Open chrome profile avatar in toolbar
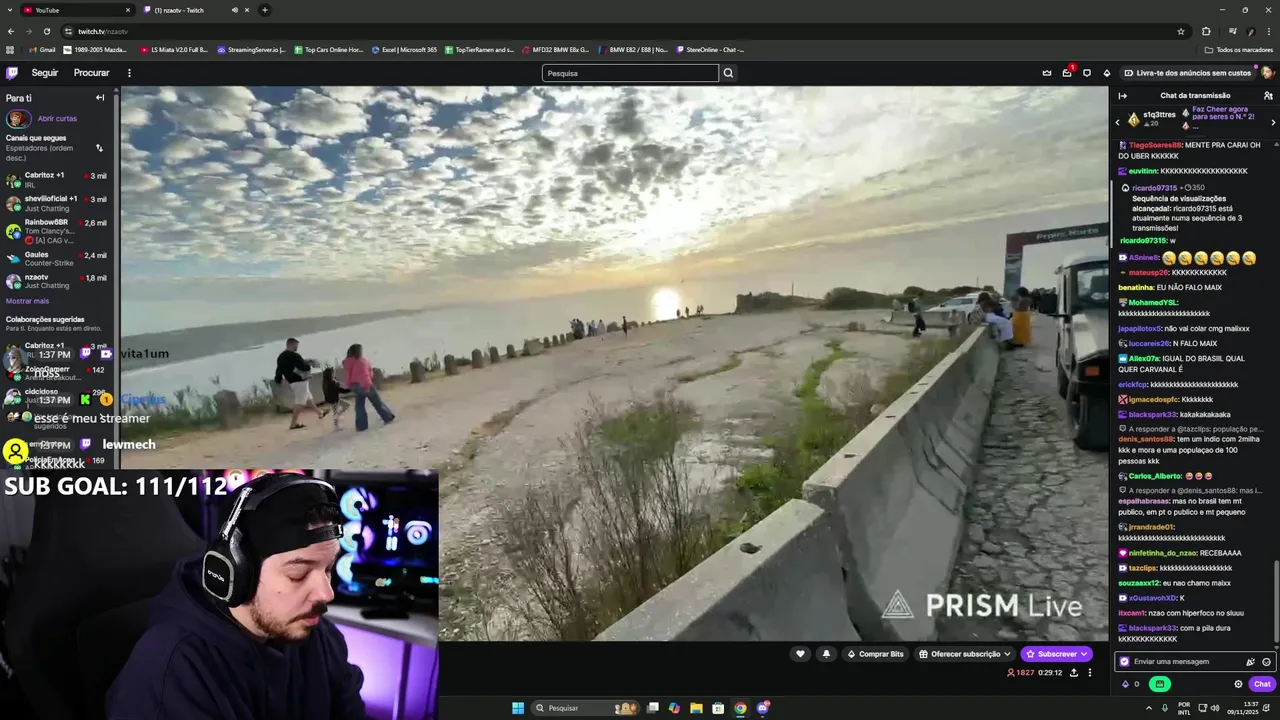 click(1250, 31)
